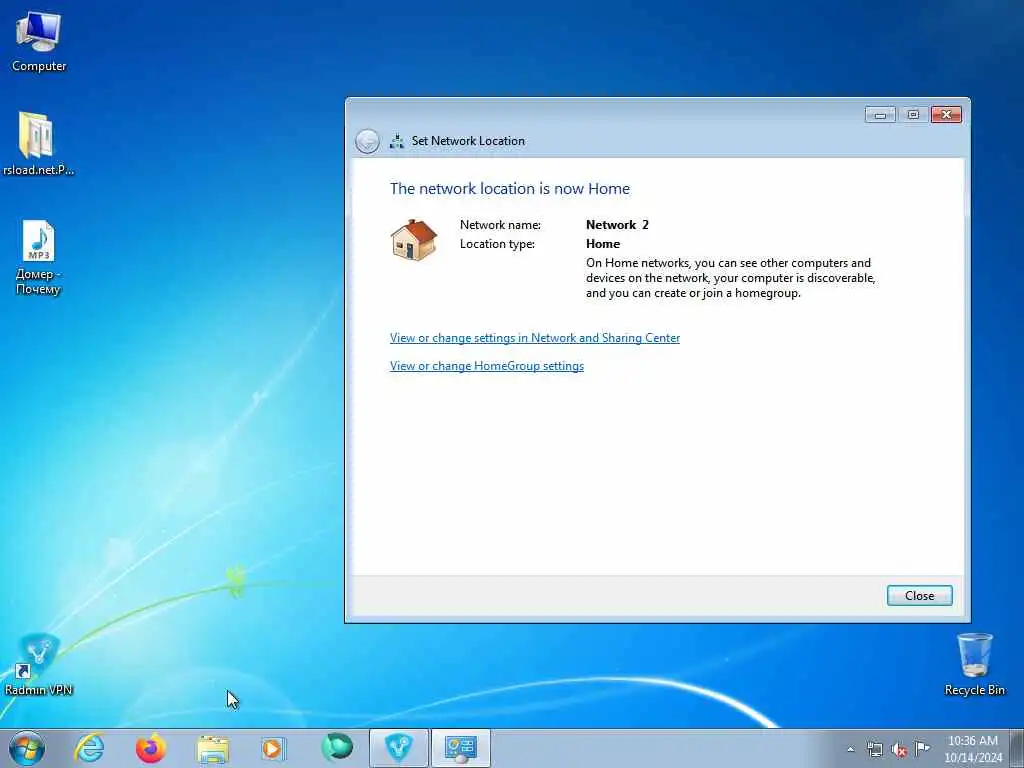Open the Computer desktop icon
This screenshot has width=1024, height=768.
pyautogui.click(x=39, y=42)
